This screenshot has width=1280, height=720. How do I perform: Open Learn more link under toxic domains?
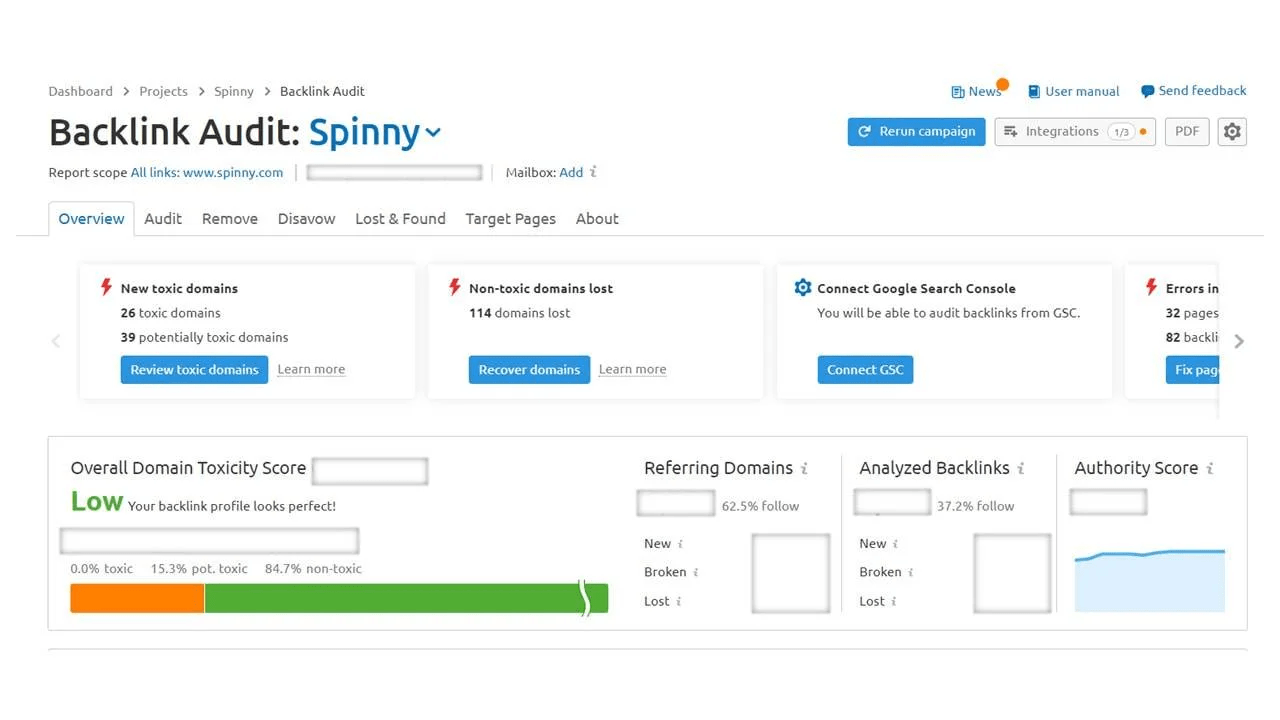pos(311,370)
